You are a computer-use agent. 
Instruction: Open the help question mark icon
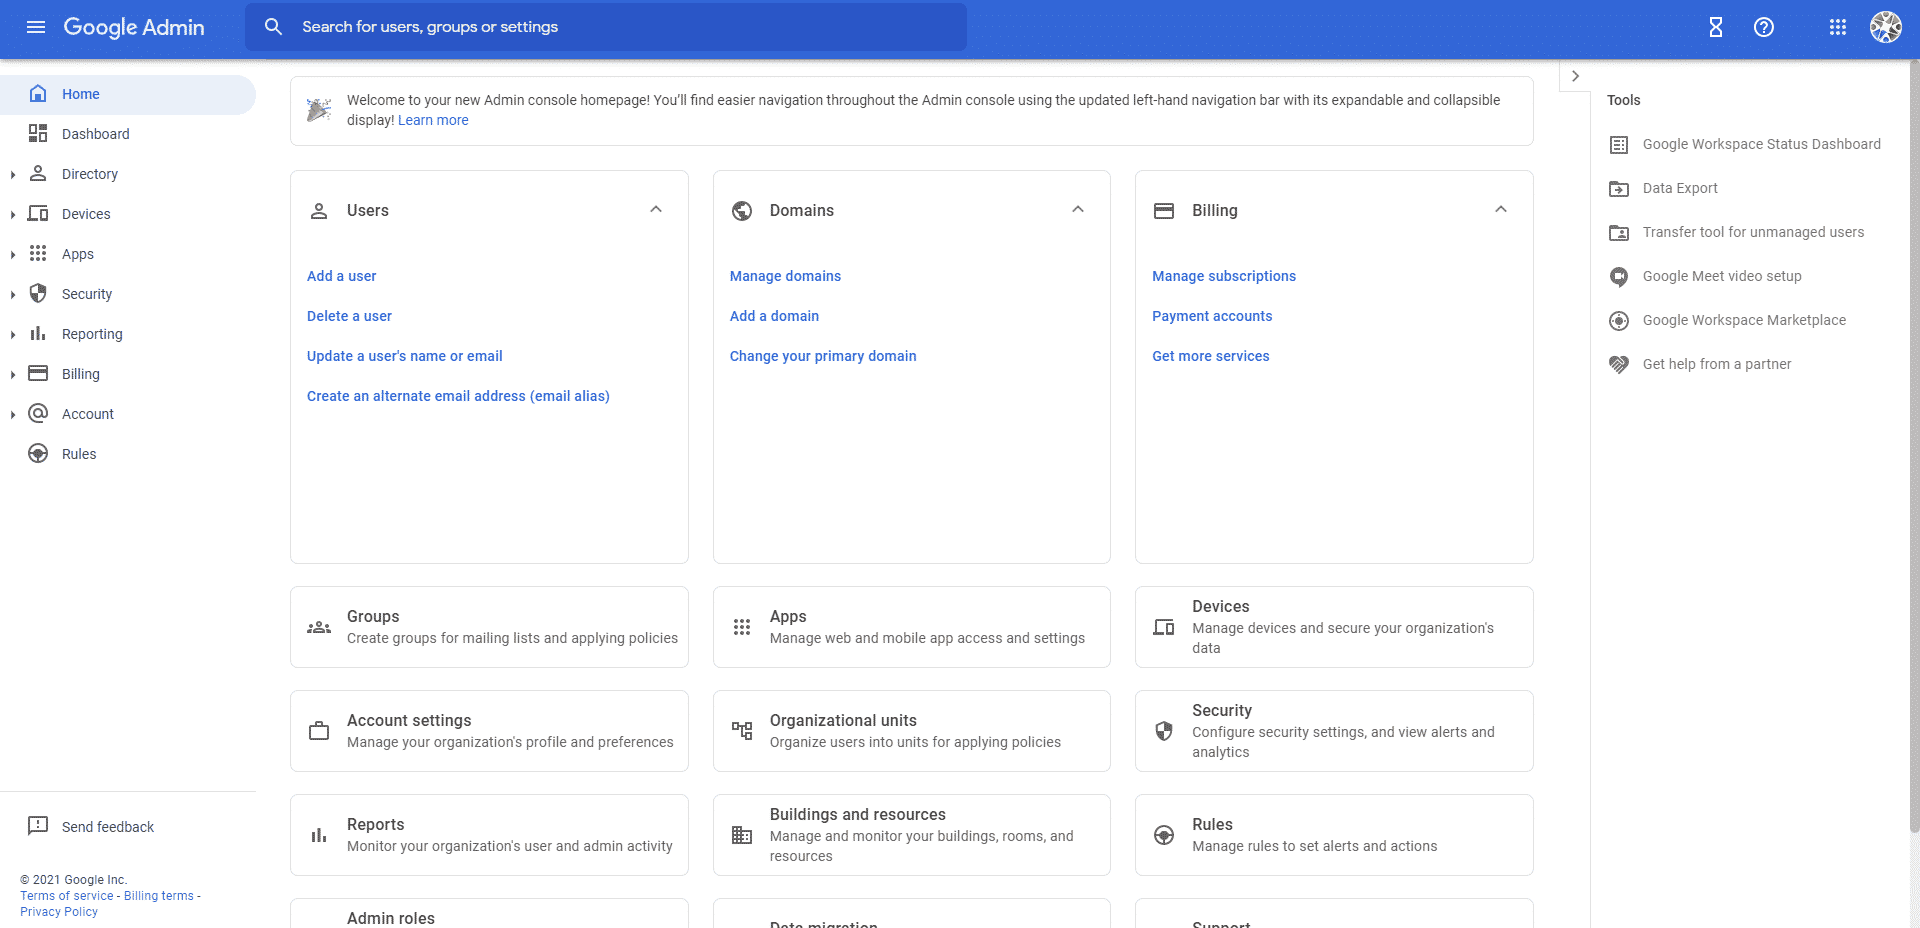pyautogui.click(x=1764, y=27)
